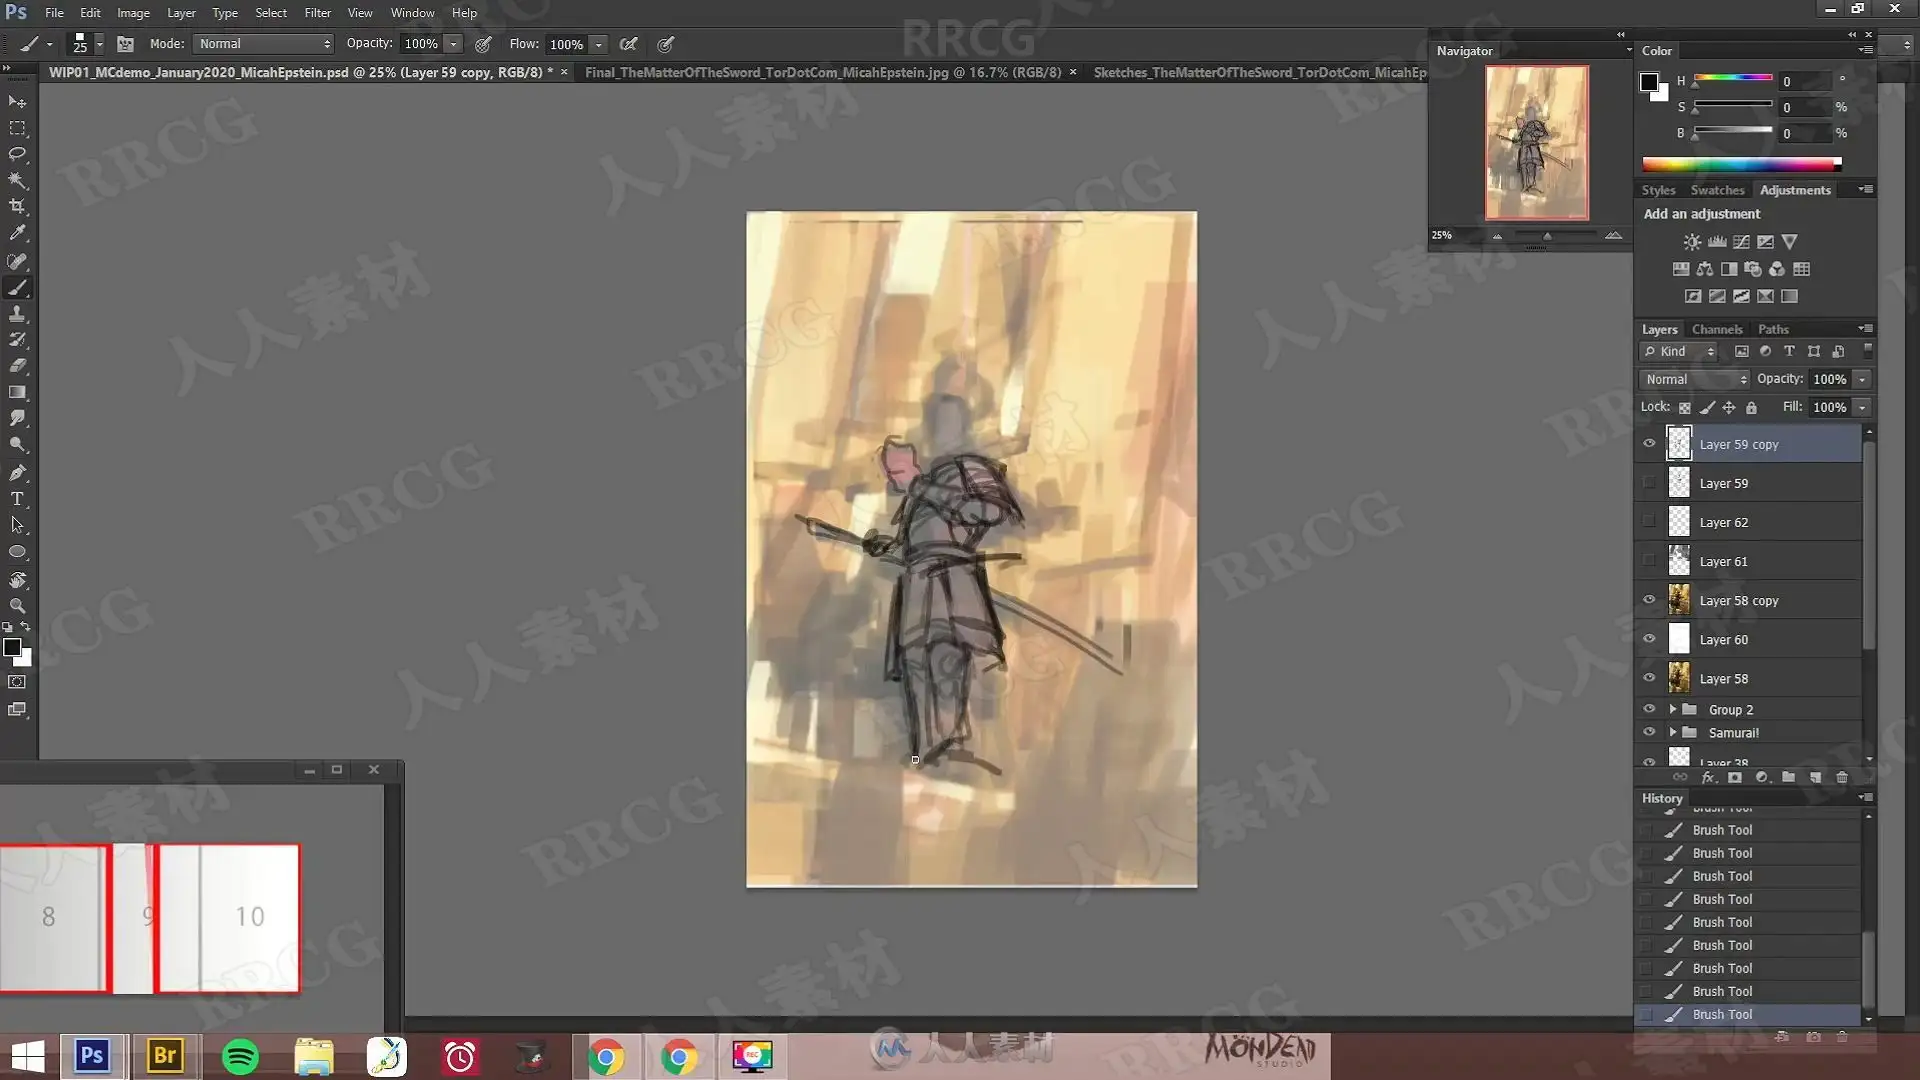Hide Layer 59 copy

click(1649, 444)
